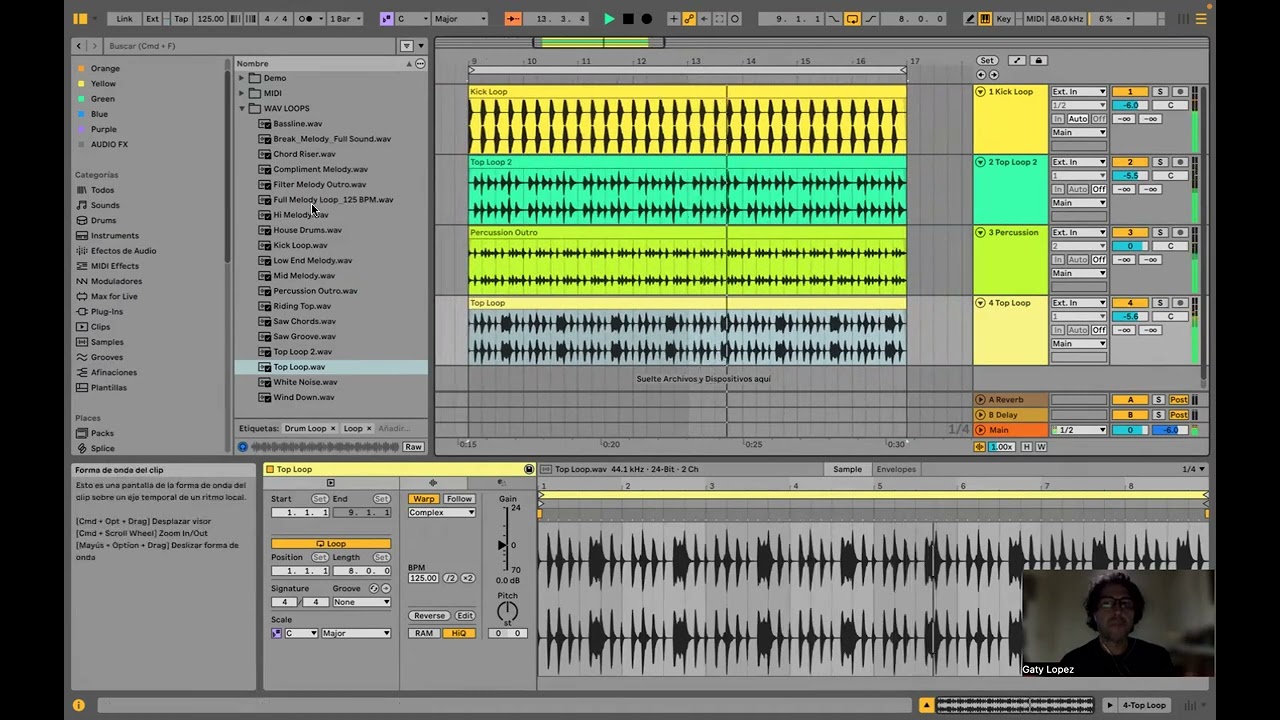This screenshot has height=720, width=1280.
Task: Open the browser filter view funnel icon
Action: [x=406, y=46]
